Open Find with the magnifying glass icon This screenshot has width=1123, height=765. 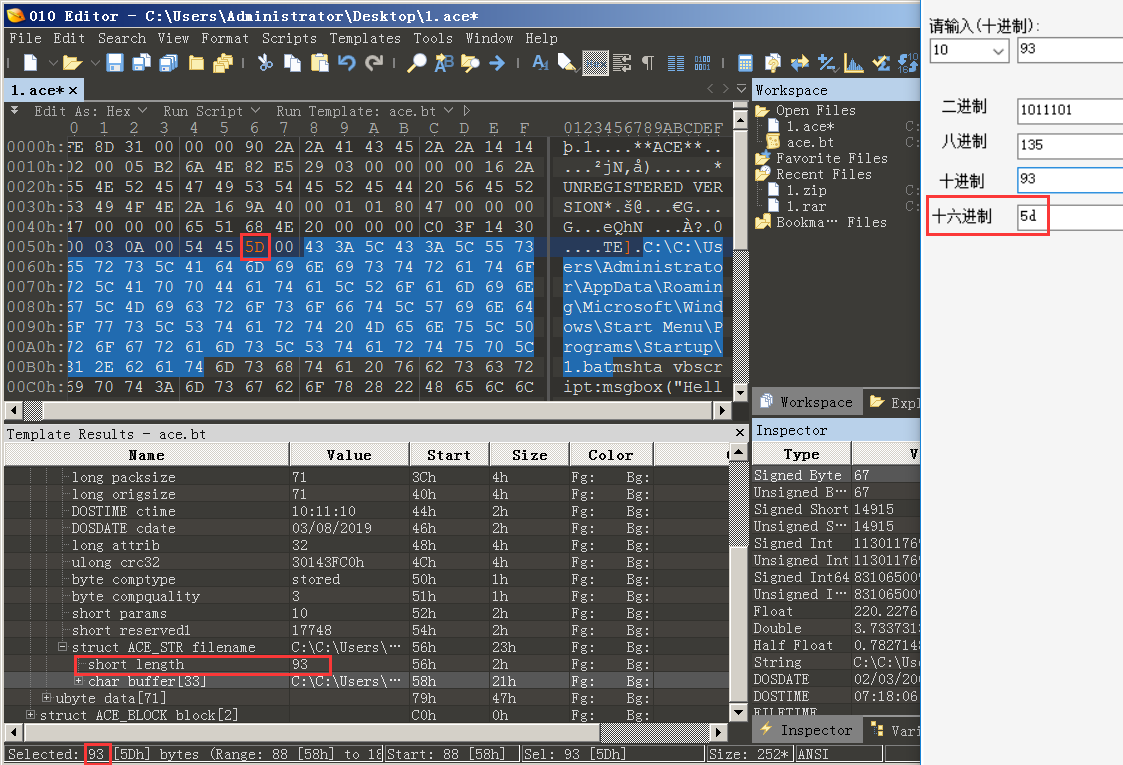[417, 63]
